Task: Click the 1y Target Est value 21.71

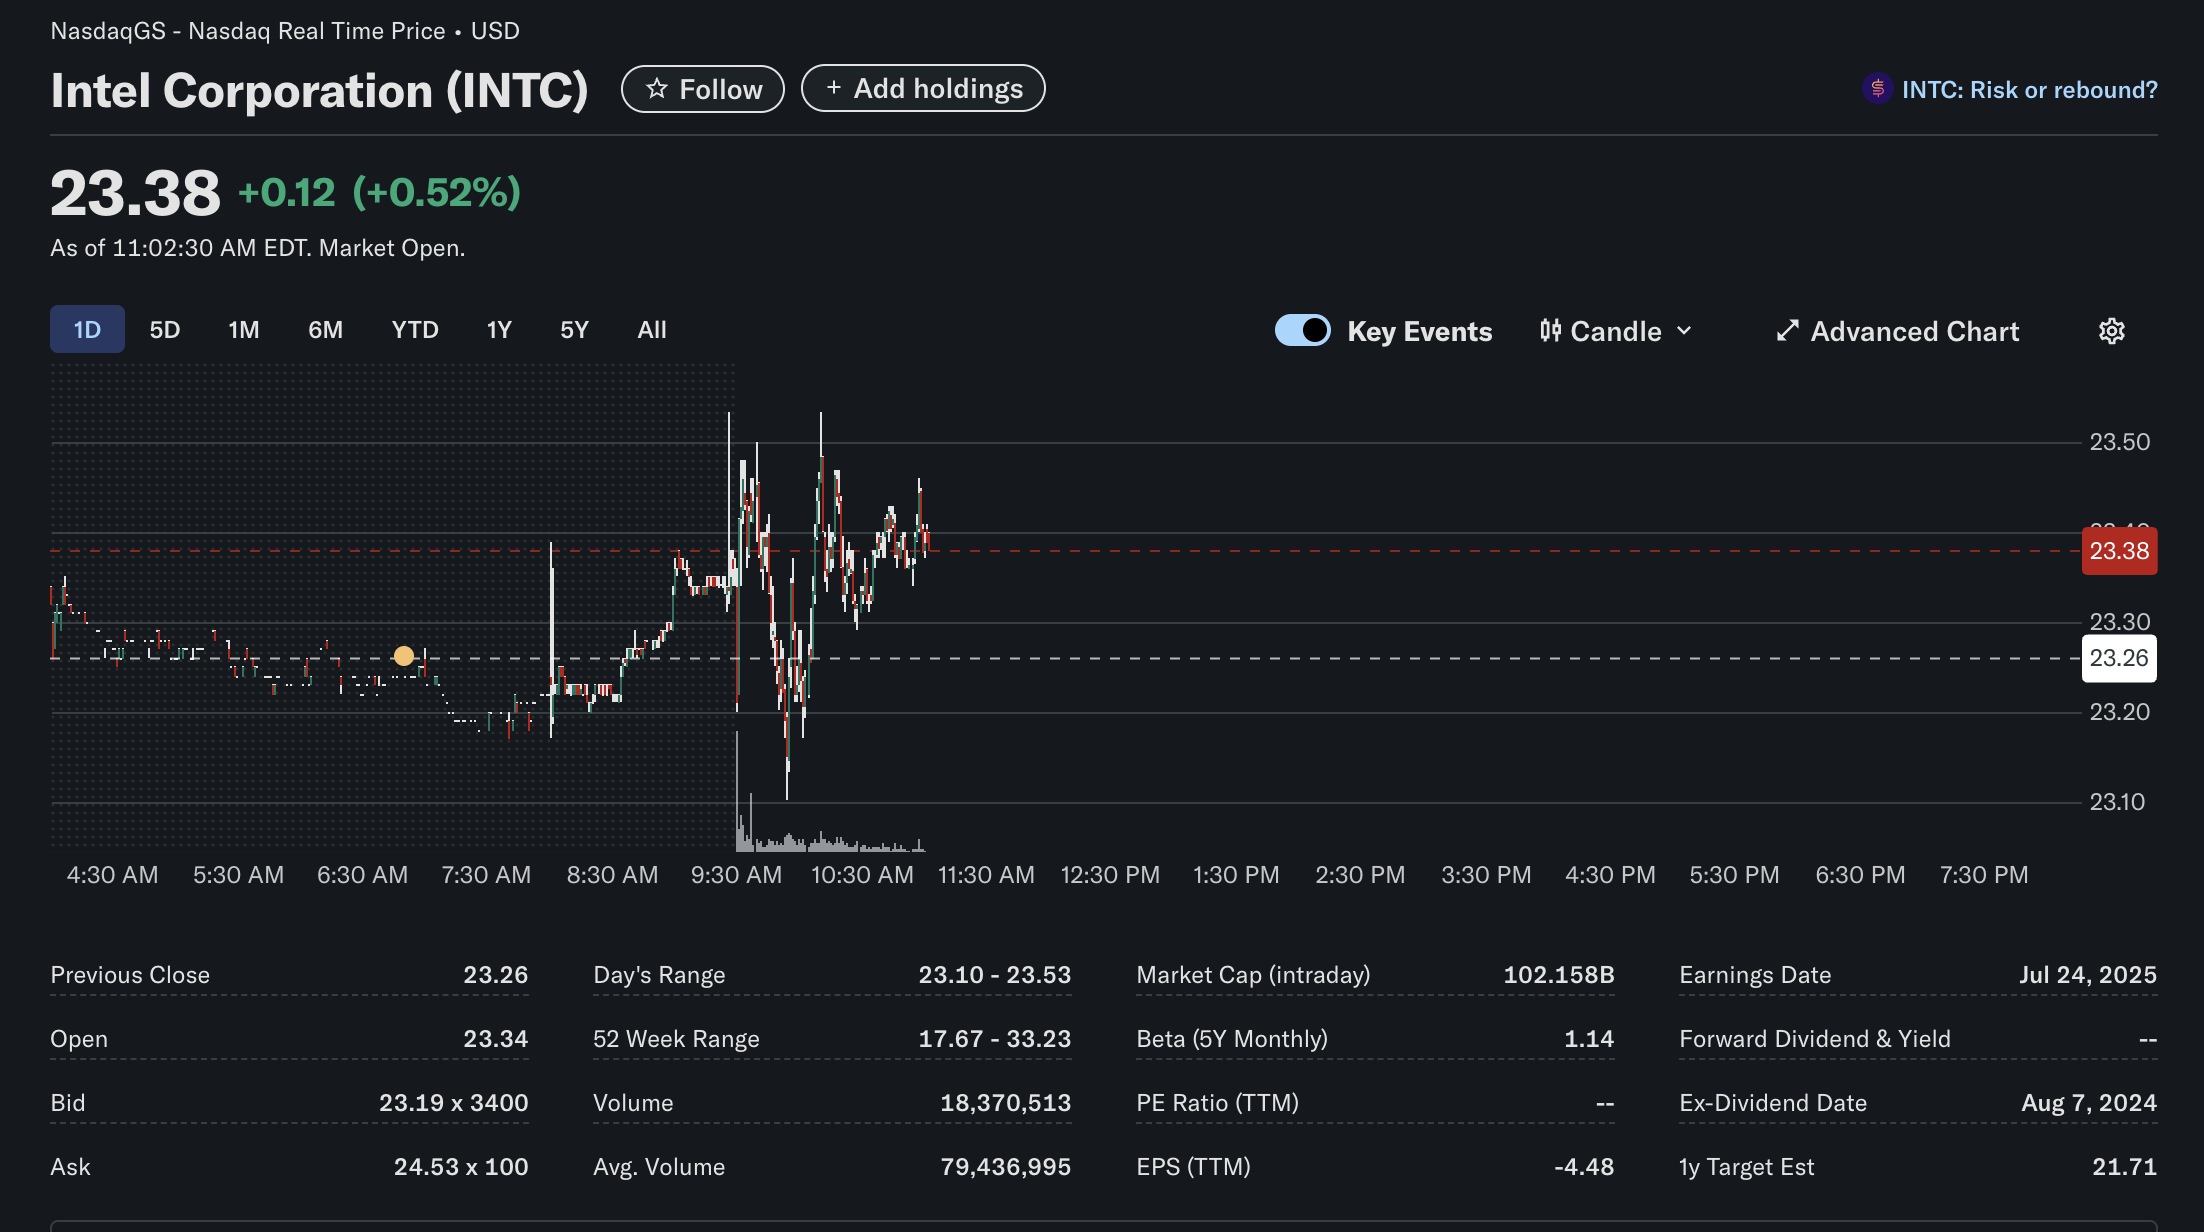Action: (x=2124, y=1167)
